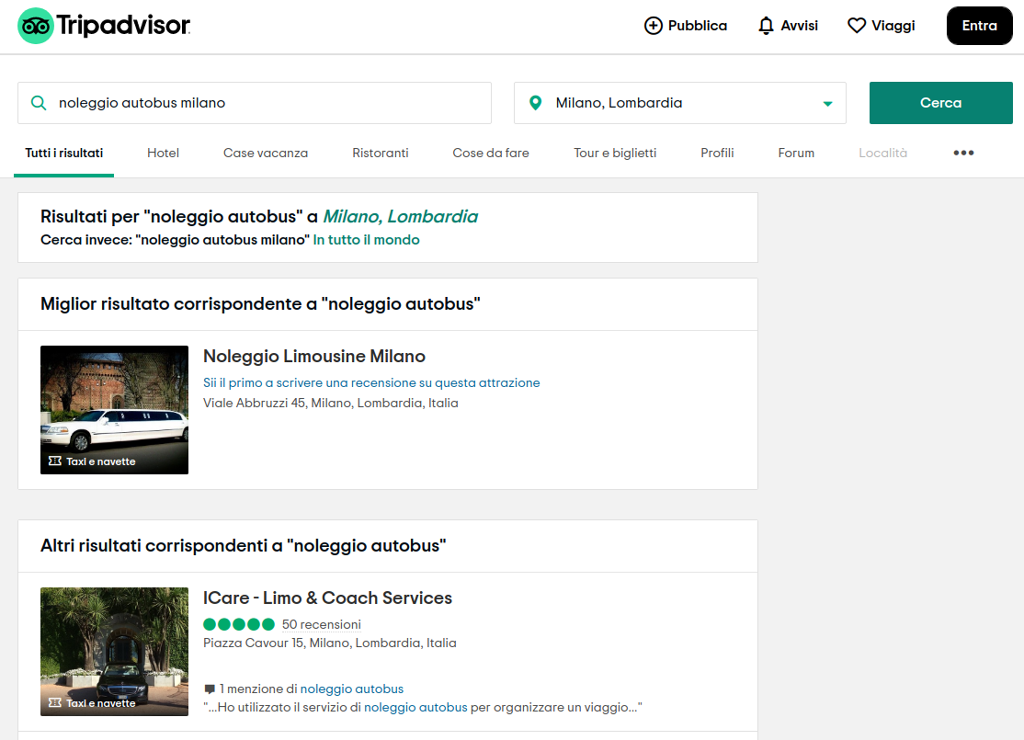Click address Viale Abbruzzi 45, Milano
This screenshot has height=740, width=1024.
[x=330, y=403]
